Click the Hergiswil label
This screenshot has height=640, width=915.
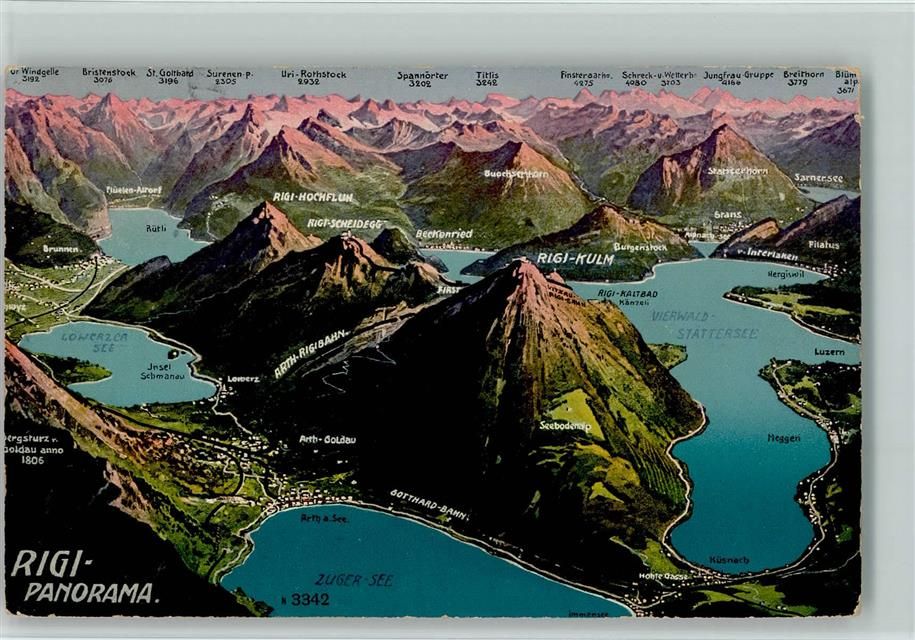click(787, 273)
